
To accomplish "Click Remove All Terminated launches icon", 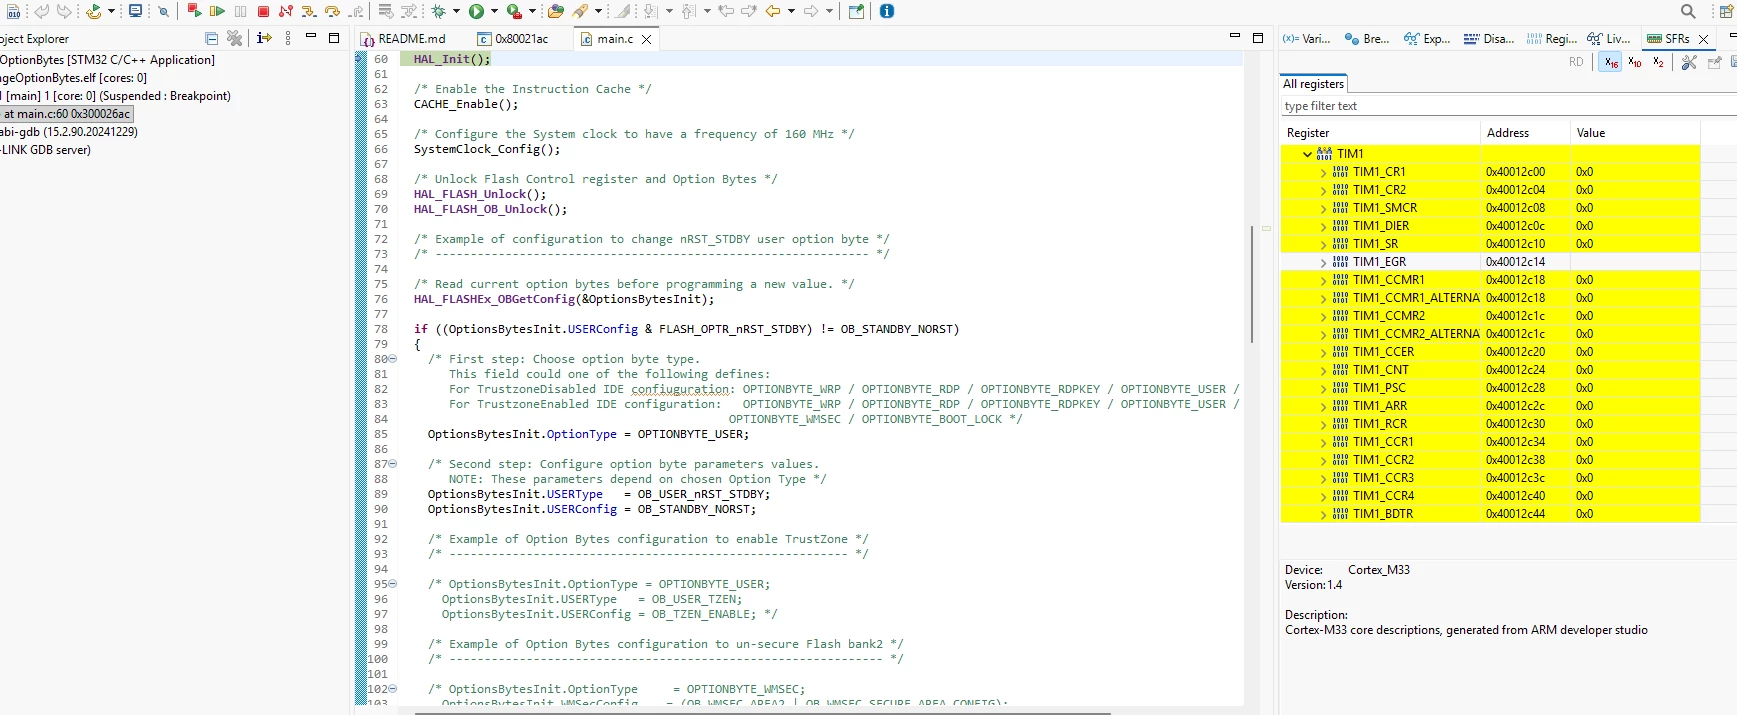I will click(235, 38).
